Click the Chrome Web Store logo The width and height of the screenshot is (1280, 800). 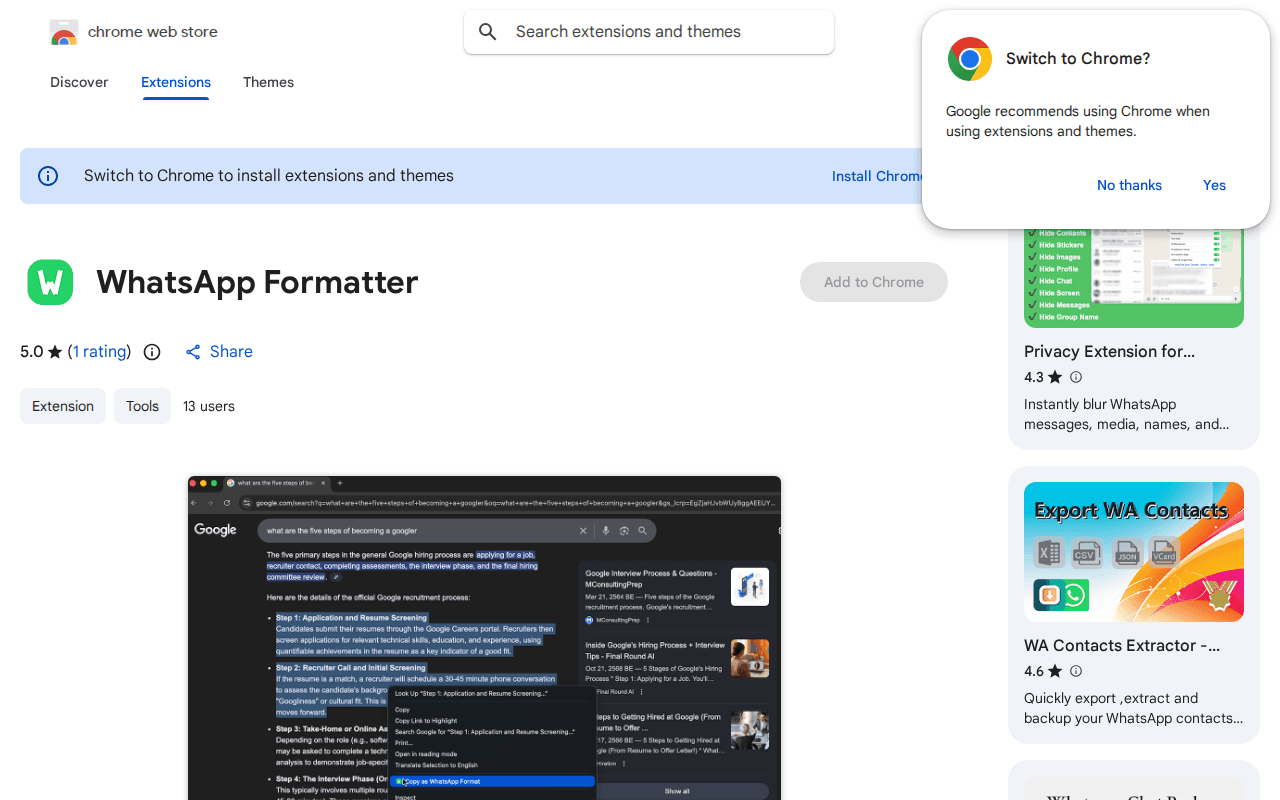64,31
